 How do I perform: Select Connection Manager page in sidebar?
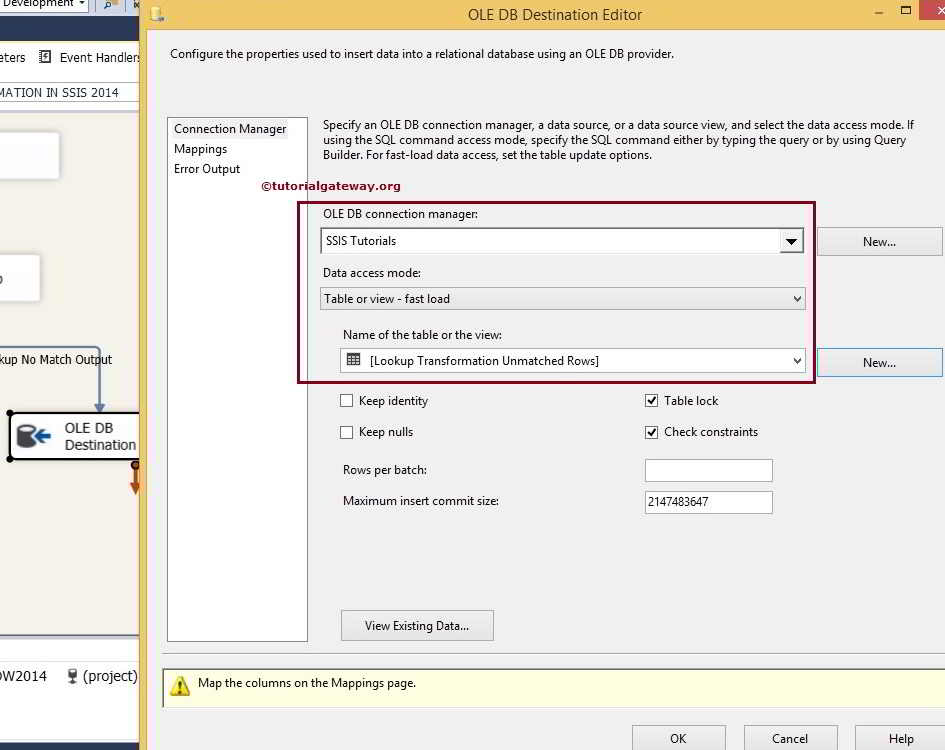pos(230,129)
